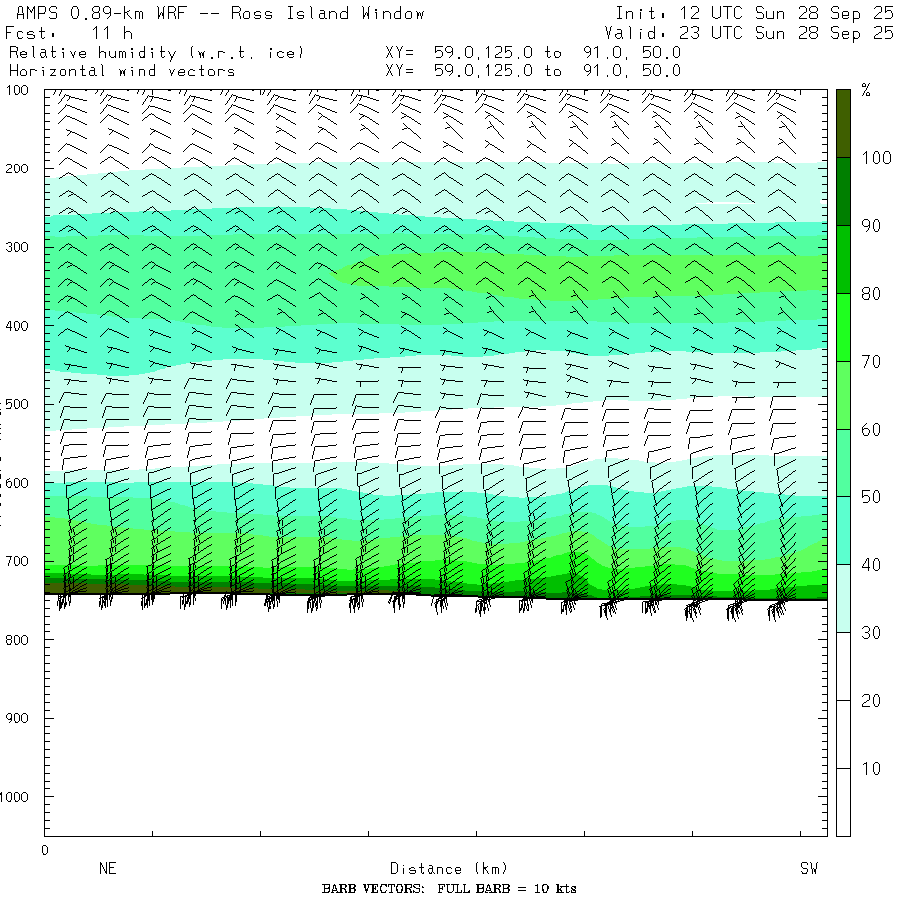
Task: Click the 'Relative humidity (w.r.t. ice)' label
Action: [156, 53]
